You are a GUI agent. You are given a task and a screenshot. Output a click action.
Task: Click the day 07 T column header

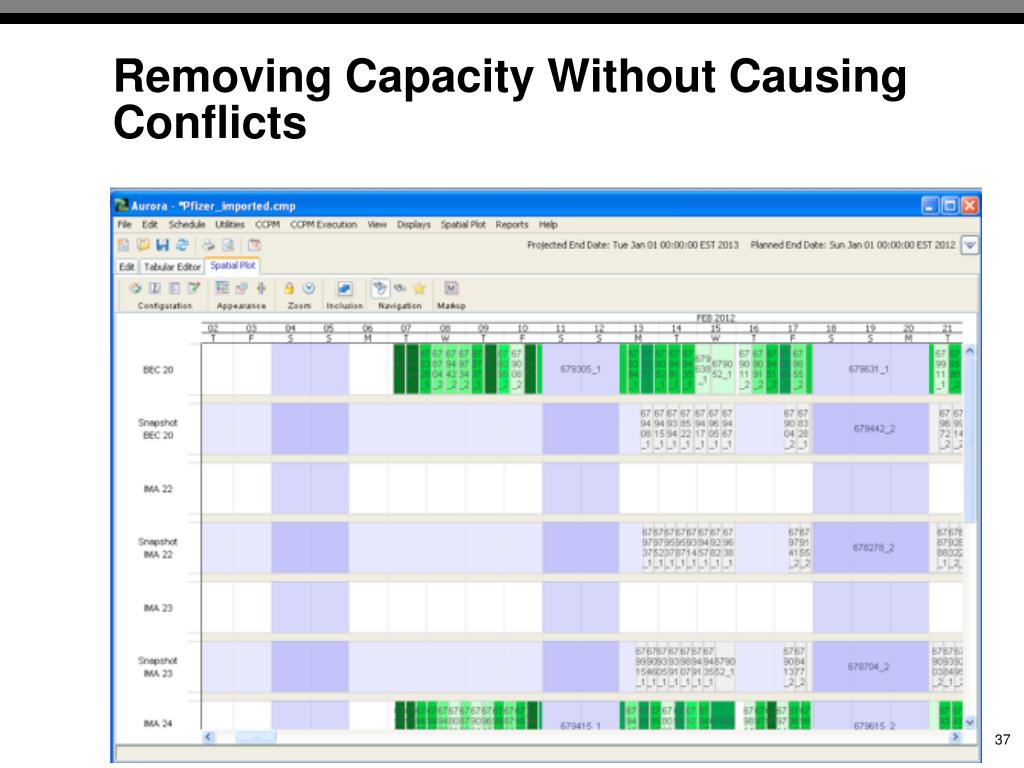pos(406,333)
